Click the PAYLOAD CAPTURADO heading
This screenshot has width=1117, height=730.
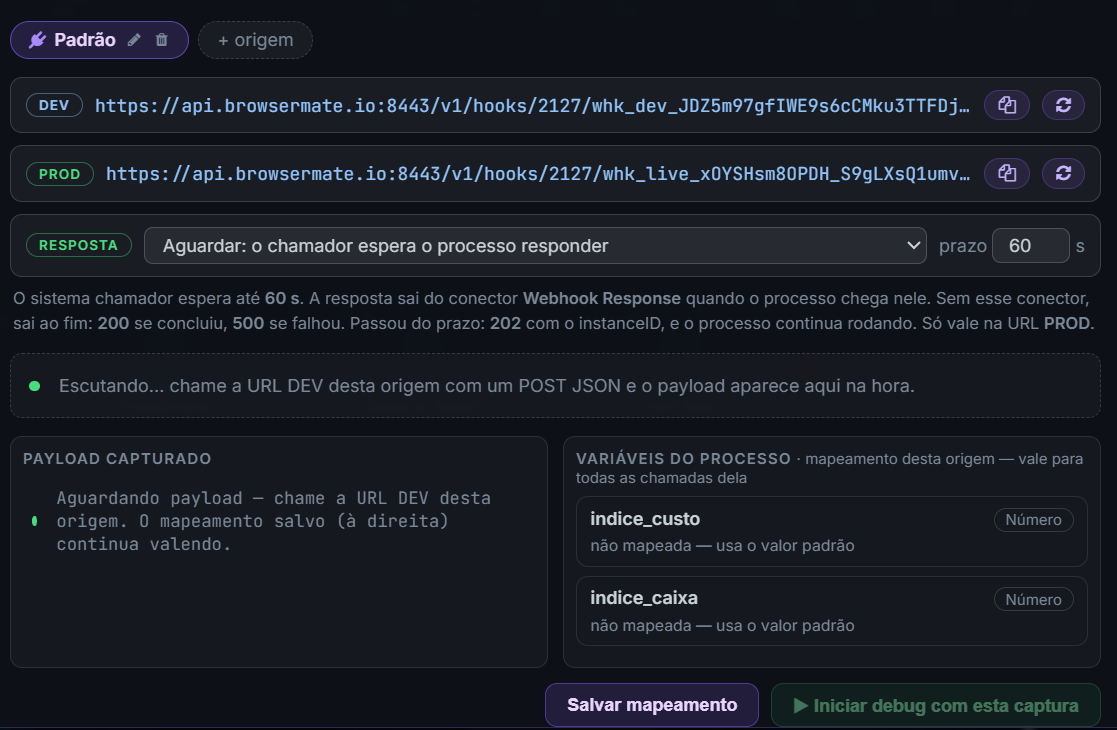pyautogui.click(x=117, y=459)
